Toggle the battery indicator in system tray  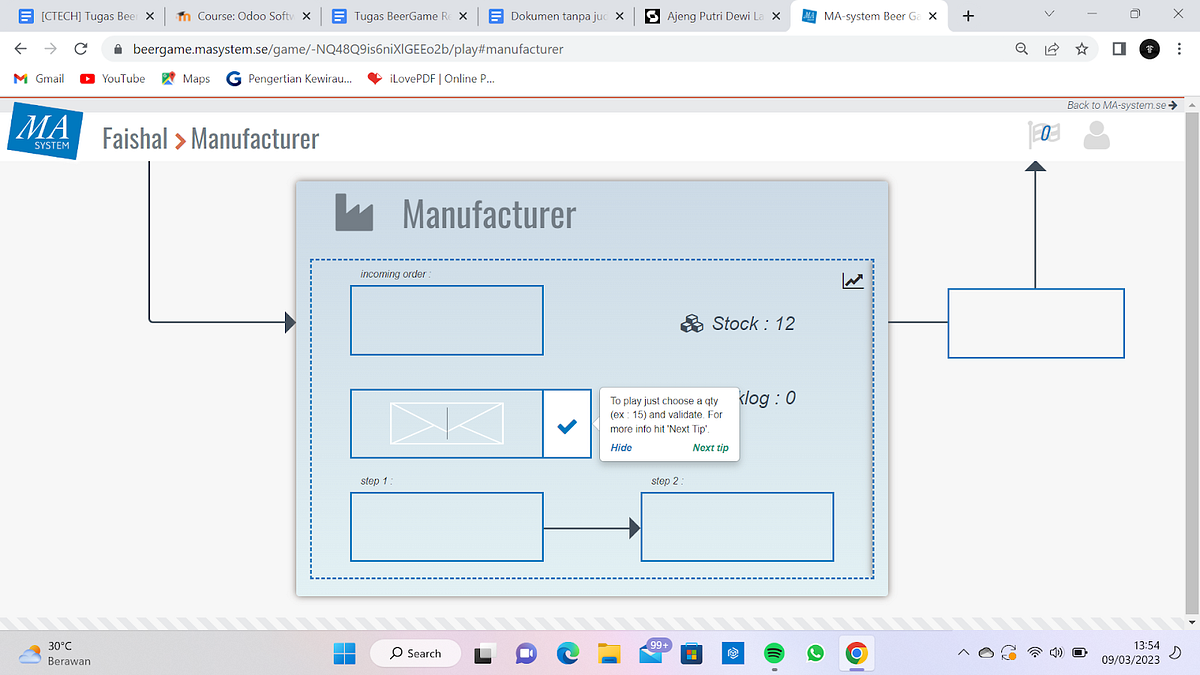pyautogui.click(x=1079, y=651)
